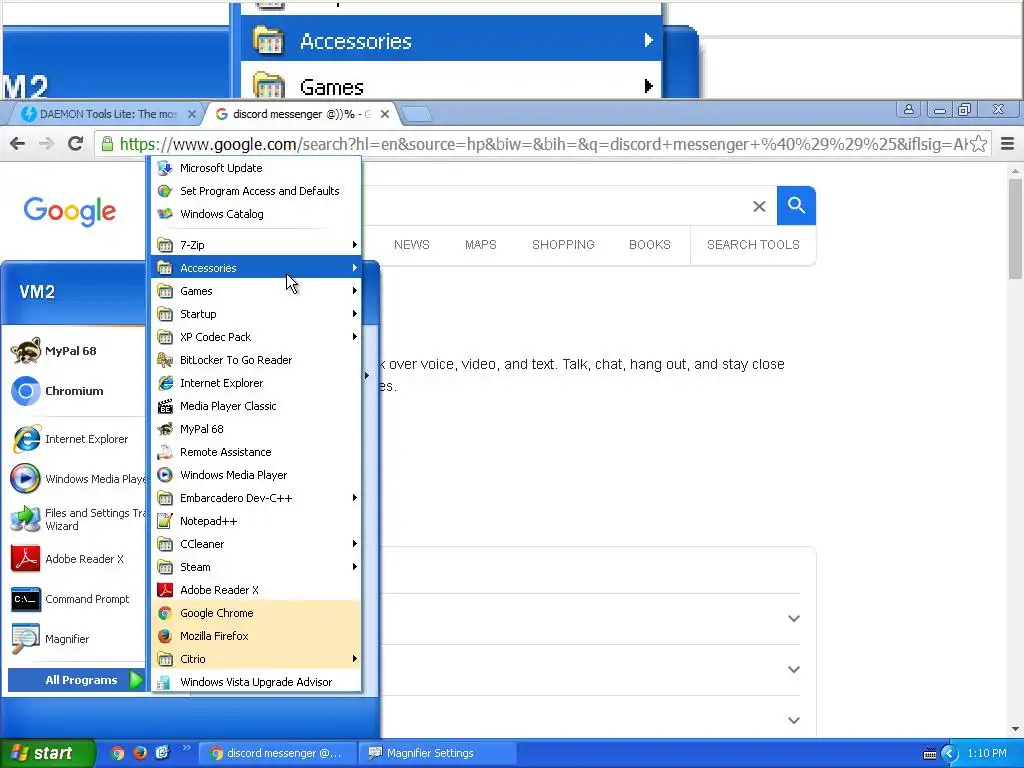Click Firefox quick launch icon on taskbar
The width and height of the screenshot is (1024, 768).
point(140,753)
